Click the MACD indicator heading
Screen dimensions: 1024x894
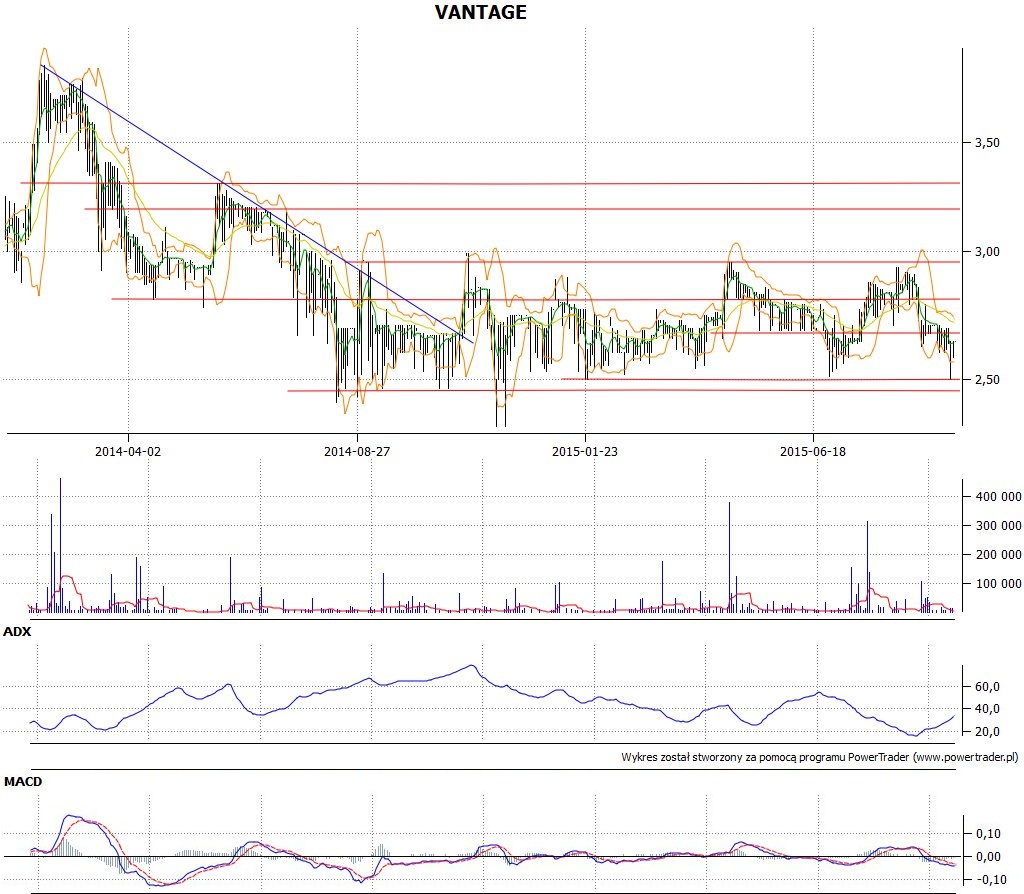coord(23,782)
